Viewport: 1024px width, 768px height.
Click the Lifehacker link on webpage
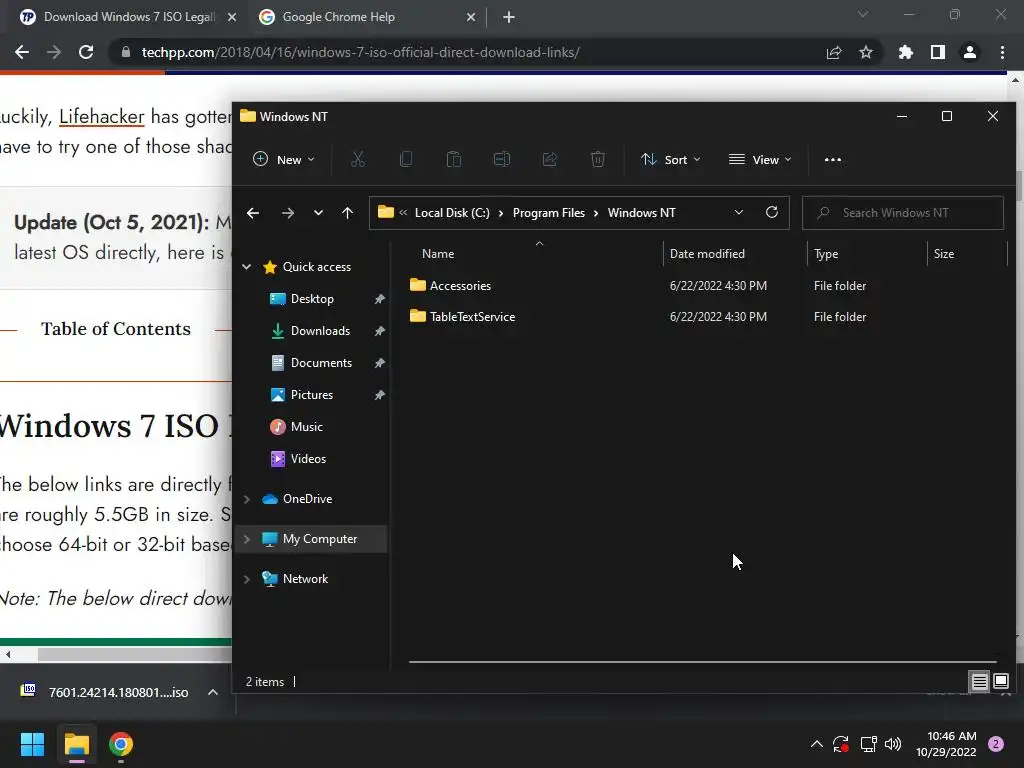tap(101, 116)
